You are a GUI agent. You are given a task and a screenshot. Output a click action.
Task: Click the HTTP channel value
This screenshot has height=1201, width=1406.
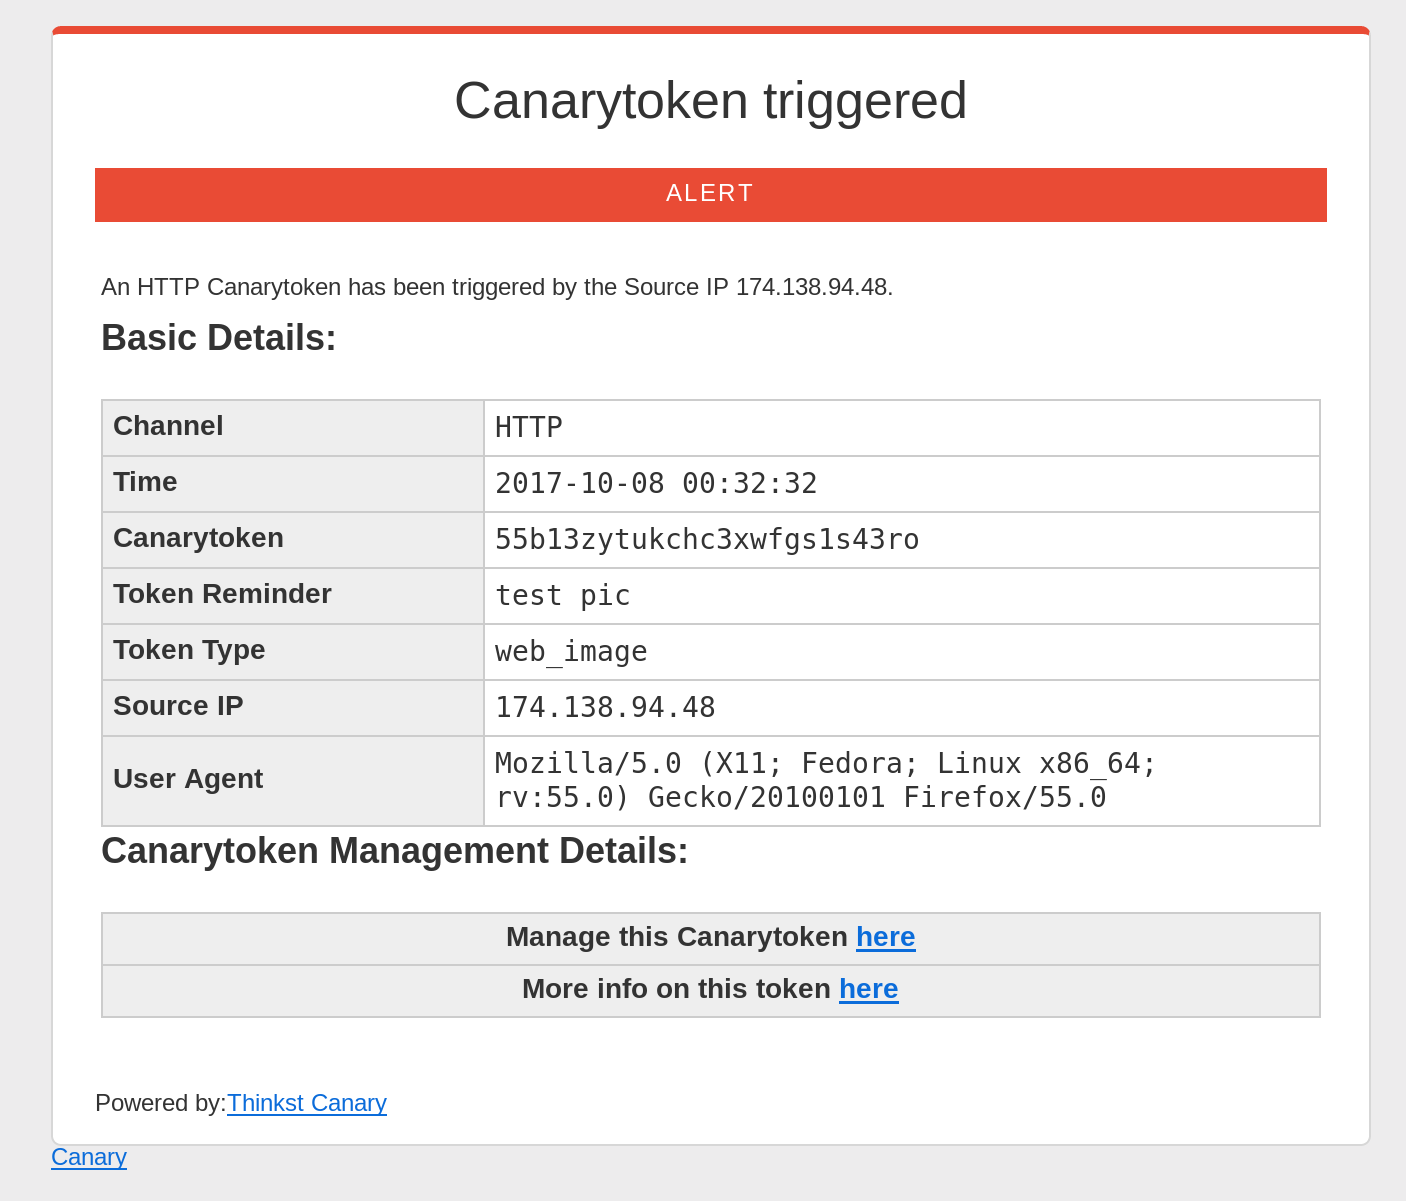(x=529, y=428)
